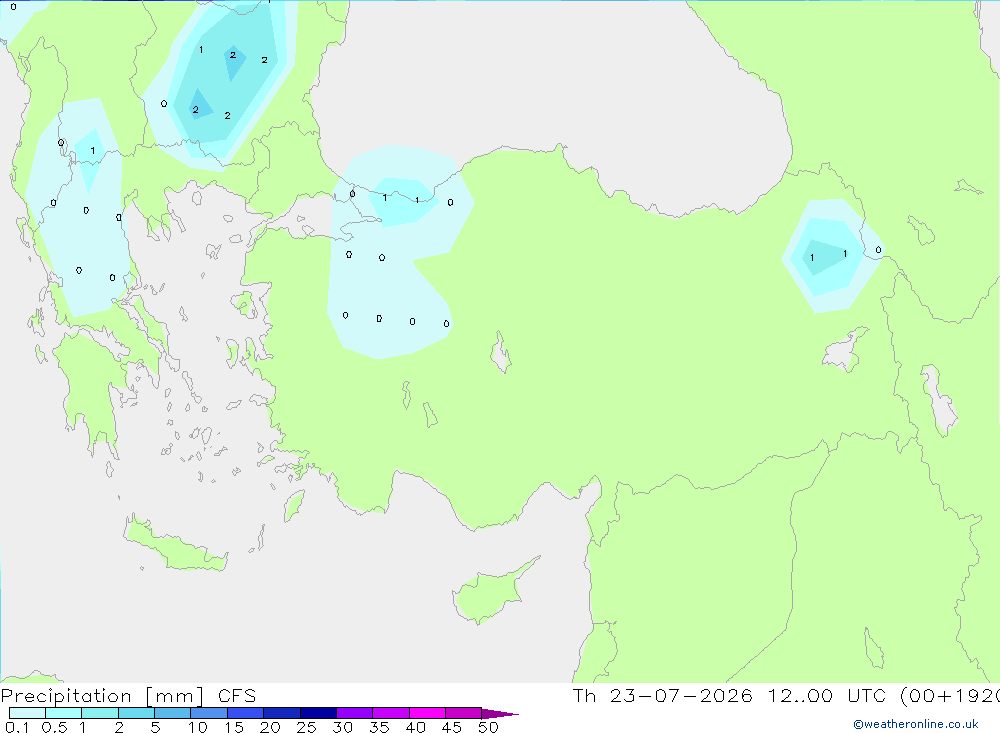Select the 'Th 23-07-2026' forecast date text
The height and width of the screenshot is (733, 1000).
(662, 695)
